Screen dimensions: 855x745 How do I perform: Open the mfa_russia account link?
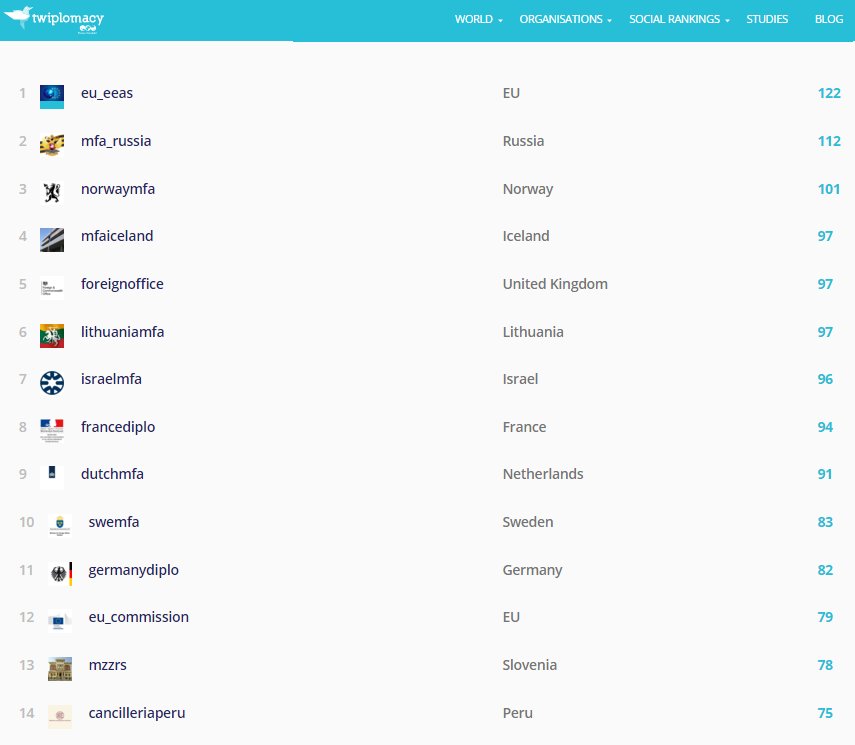[x=116, y=141]
